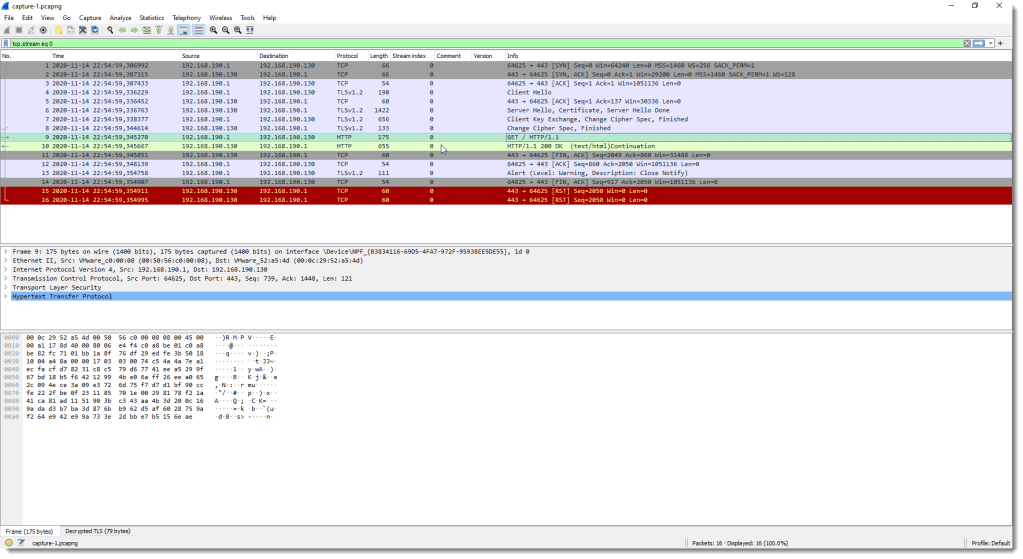Toggle auto-scroll during live capture
1023x559 pixels.
pyautogui.click(x=185, y=30)
